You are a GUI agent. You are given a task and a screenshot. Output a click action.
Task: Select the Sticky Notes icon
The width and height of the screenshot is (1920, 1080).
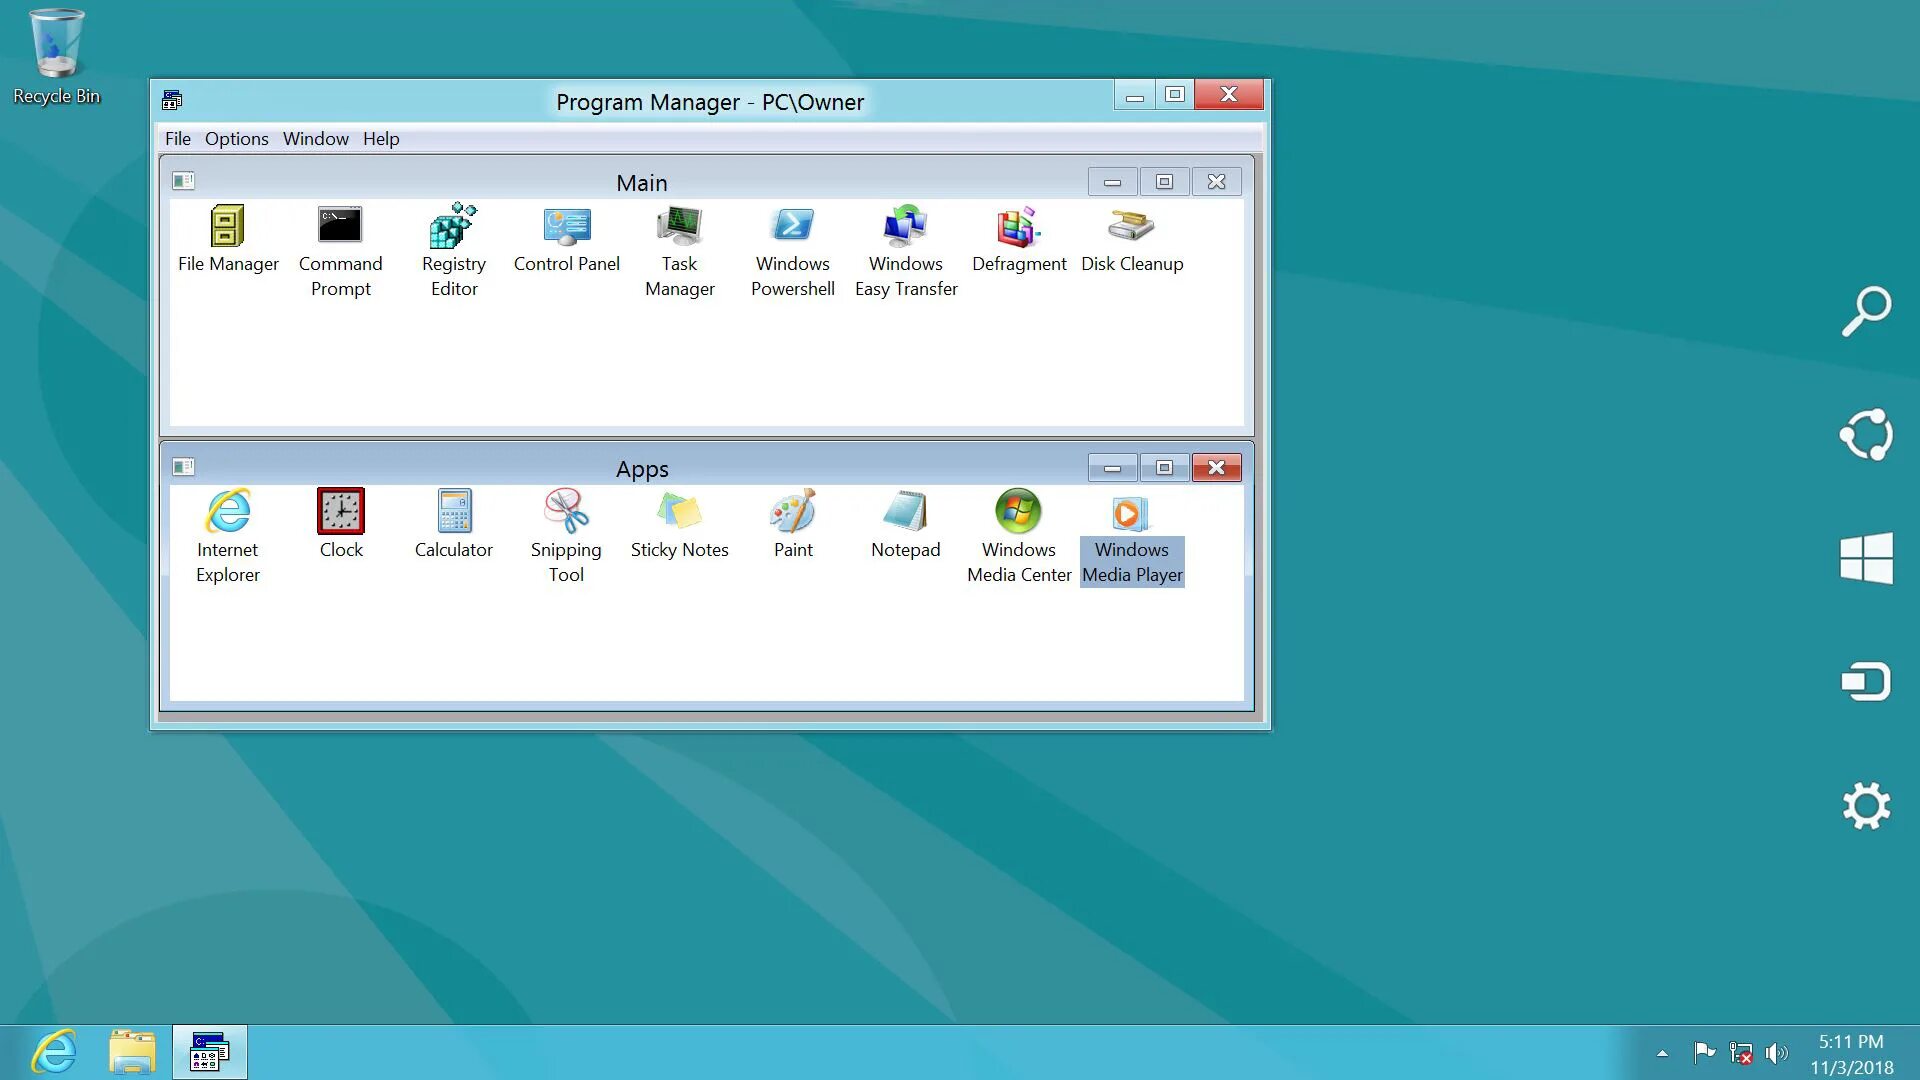679,512
